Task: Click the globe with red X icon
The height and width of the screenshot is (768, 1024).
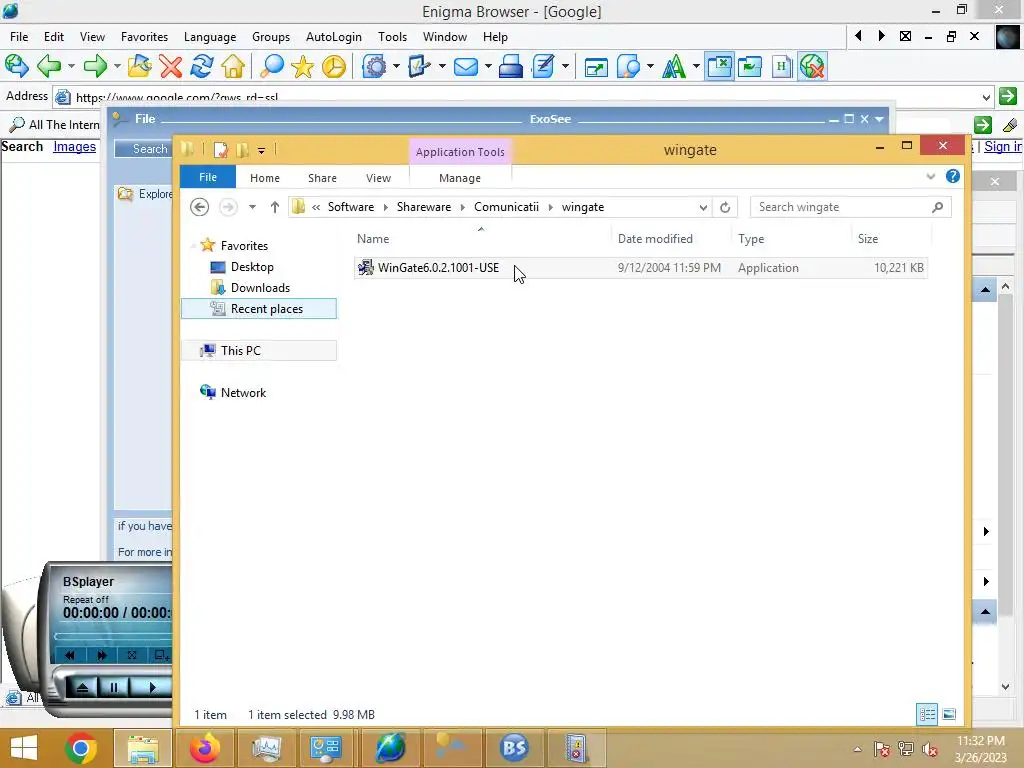Action: coord(812,66)
